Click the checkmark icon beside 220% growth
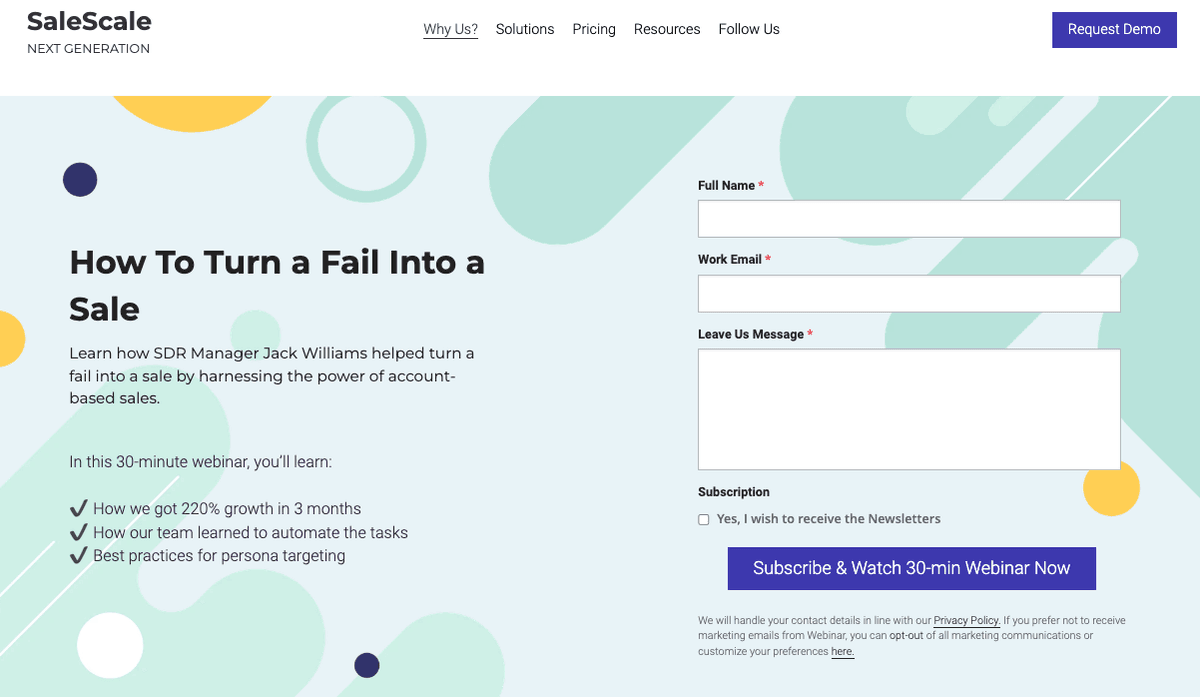Screen dimensions: 1200x697 tap(79, 509)
